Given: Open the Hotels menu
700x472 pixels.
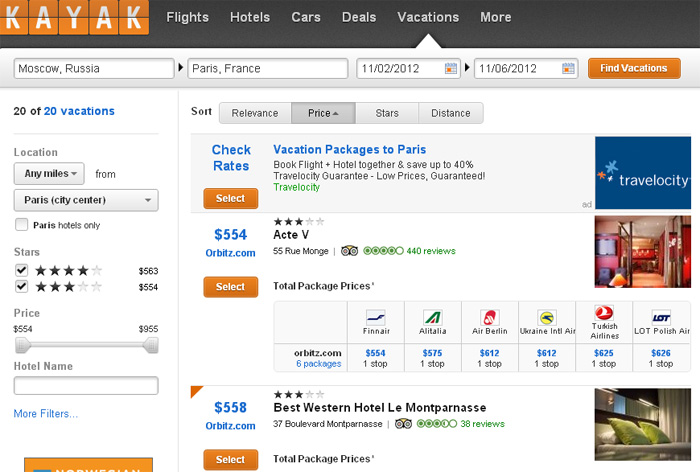Looking at the screenshot, I should [250, 17].
